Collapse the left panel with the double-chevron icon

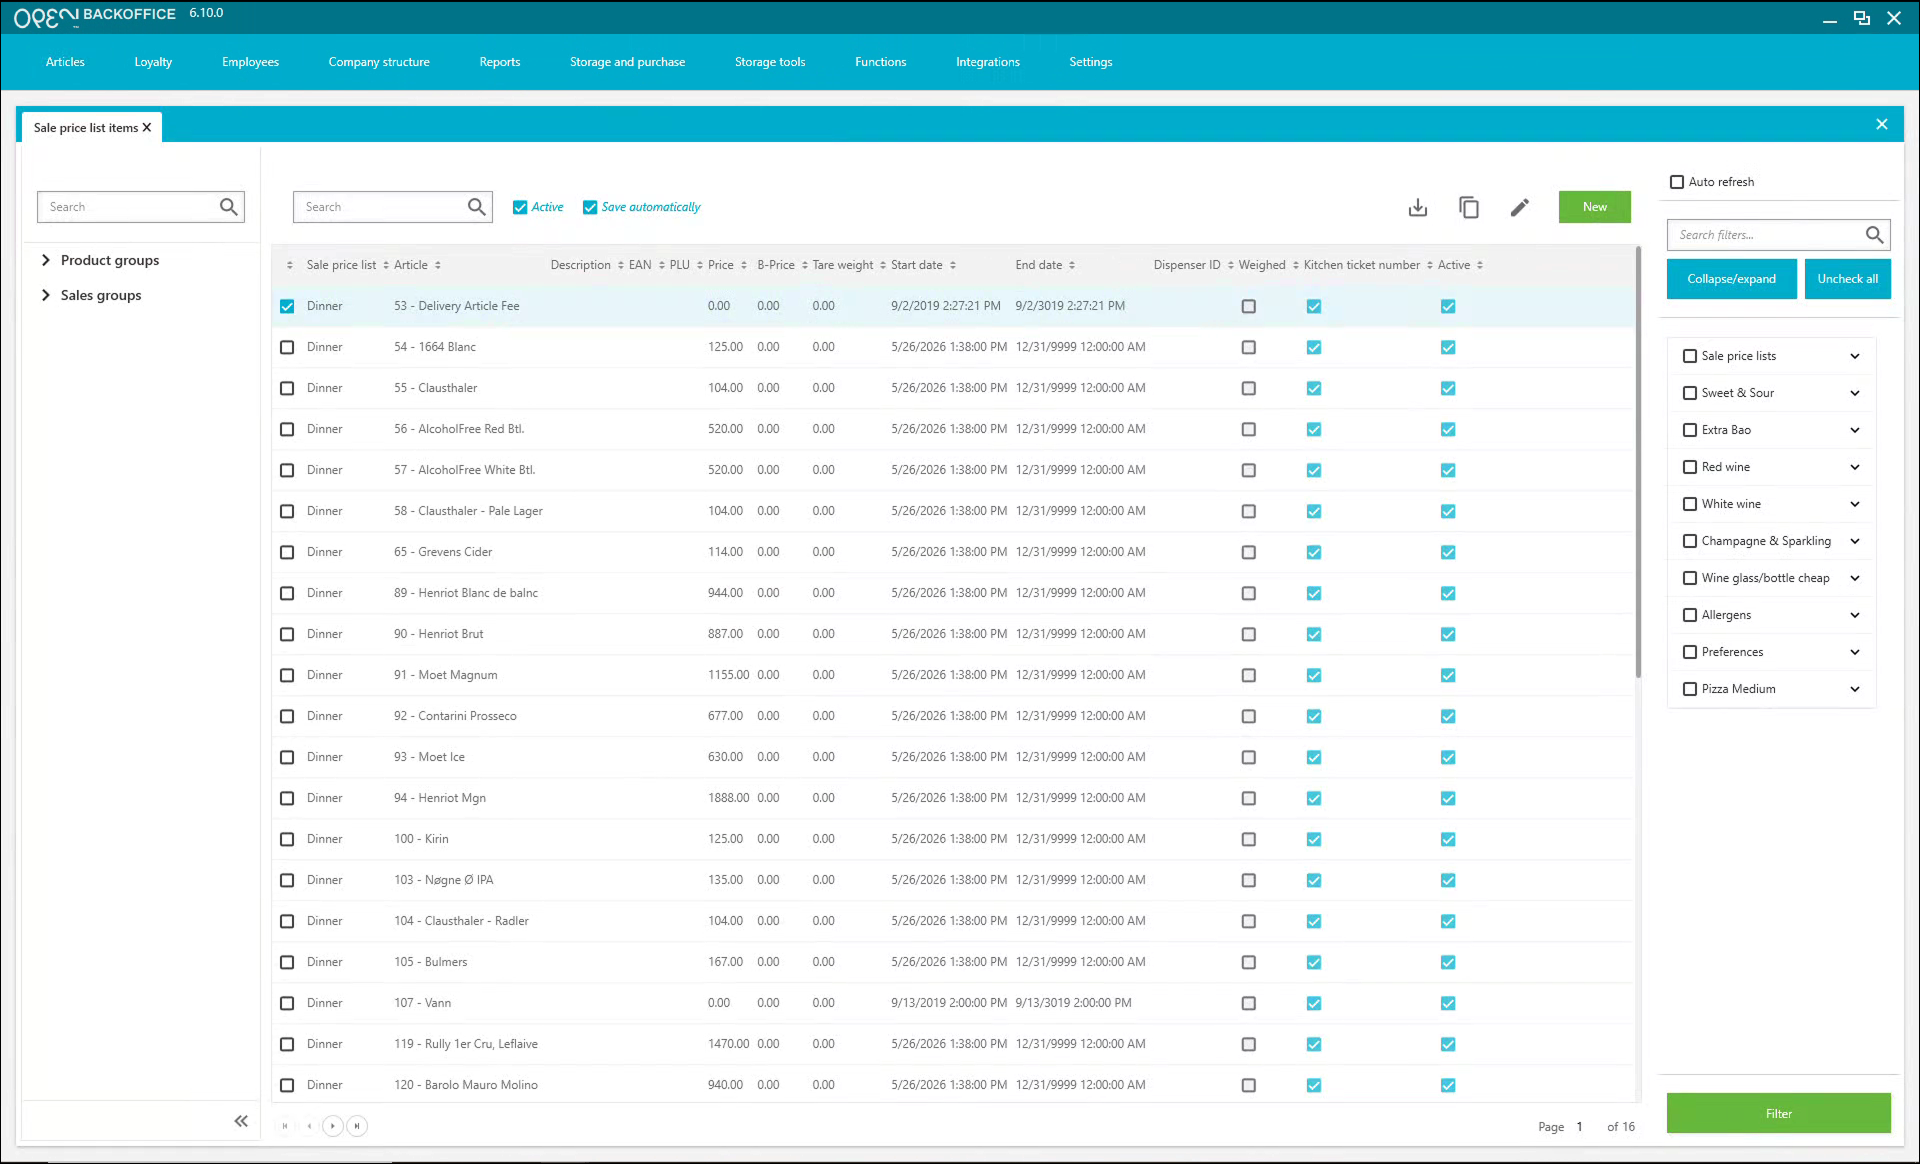point(241,1121)
